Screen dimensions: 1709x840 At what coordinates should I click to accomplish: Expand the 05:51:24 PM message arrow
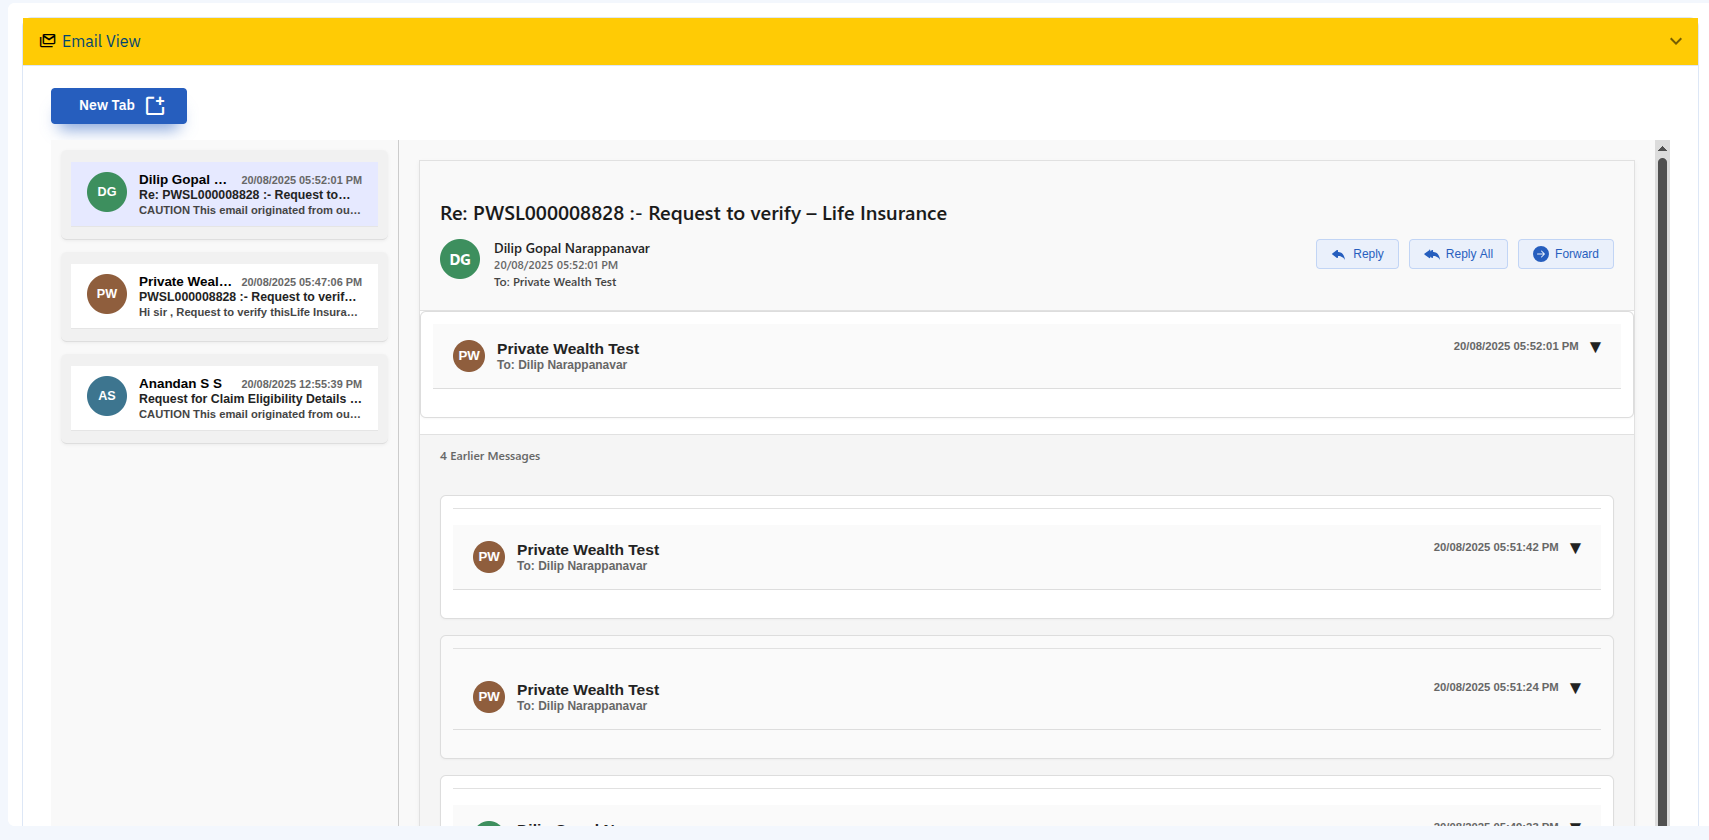coord(1575,688)
